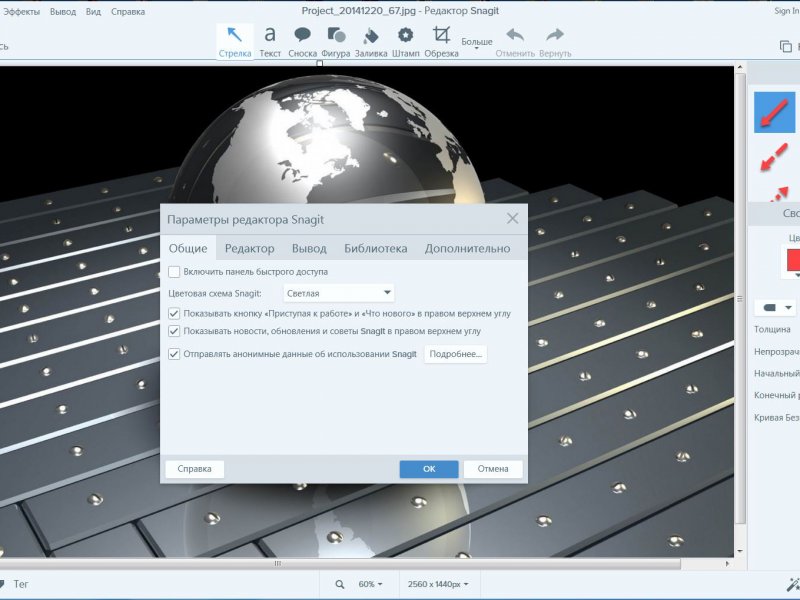
Task: Click the Отменить undo icon
Action: tap(515, 35)
